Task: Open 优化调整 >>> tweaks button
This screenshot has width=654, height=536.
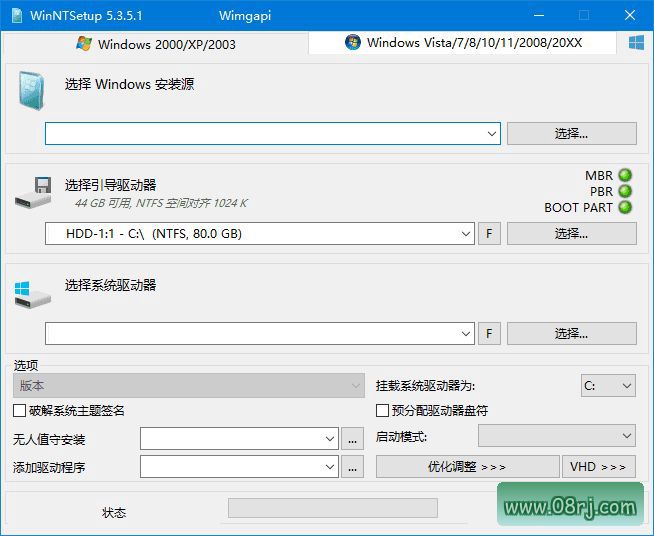Action: point(468,466)
